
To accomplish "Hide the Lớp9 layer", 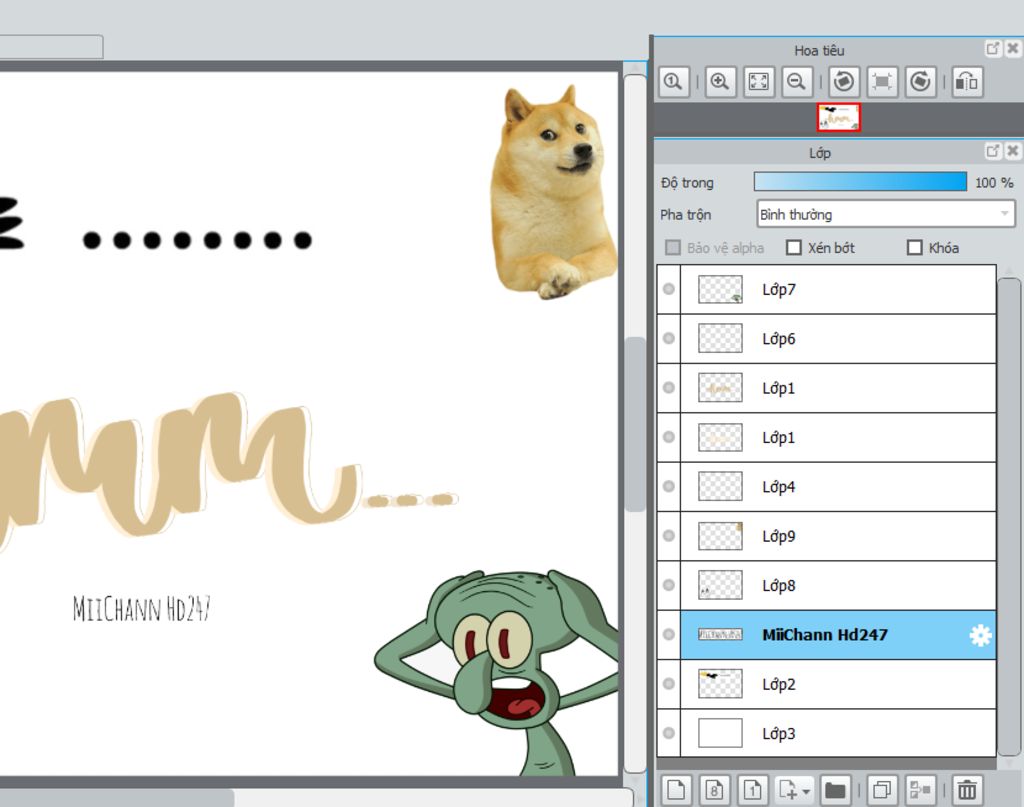I will (669, 535).
